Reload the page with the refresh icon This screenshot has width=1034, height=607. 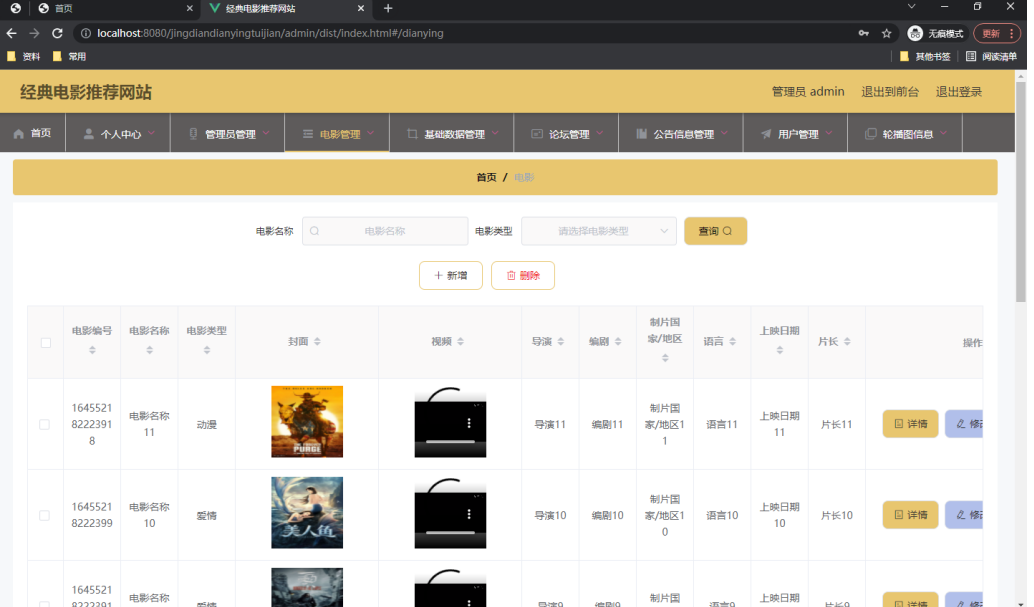point(57,33)
